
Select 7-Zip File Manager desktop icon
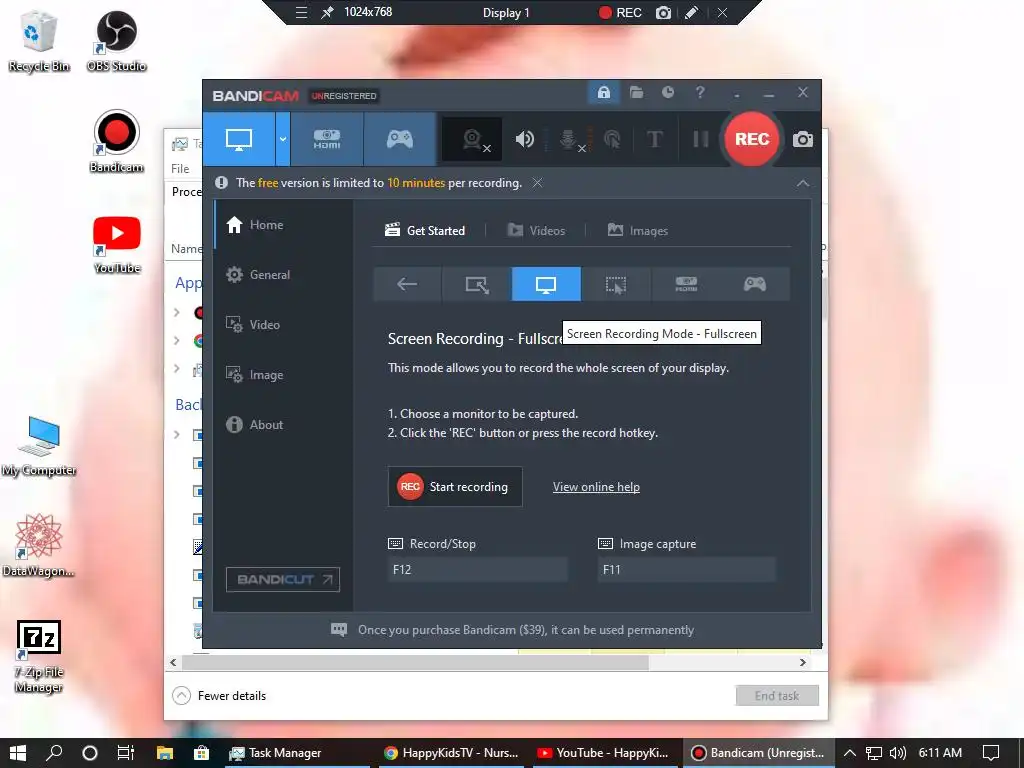pyautogui.click(x=39, y=656)
